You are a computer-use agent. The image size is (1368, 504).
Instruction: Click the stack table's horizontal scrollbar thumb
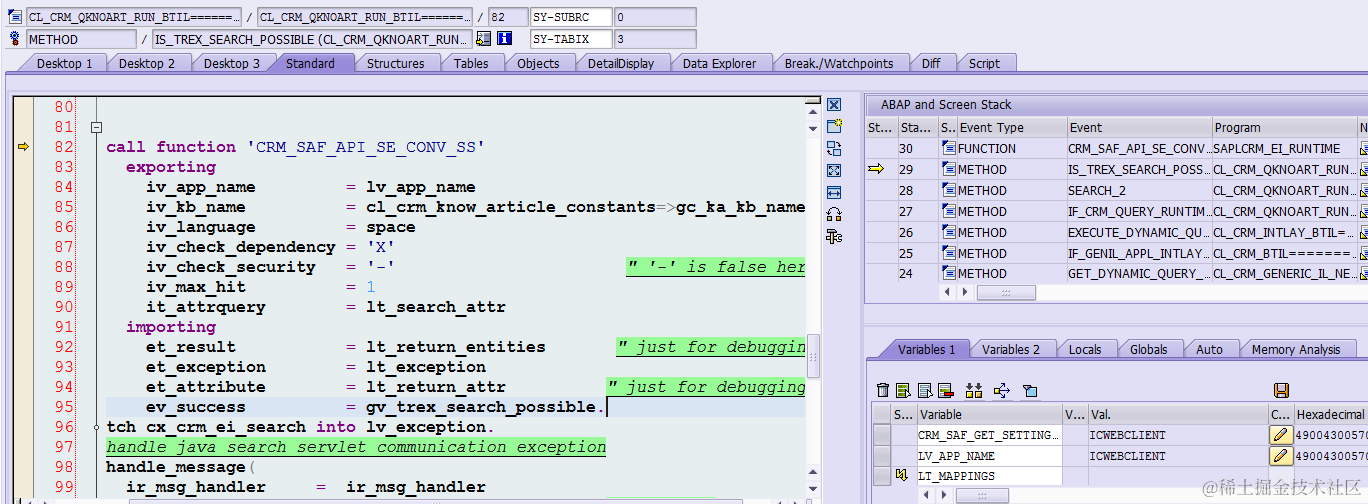point(1005,292)
